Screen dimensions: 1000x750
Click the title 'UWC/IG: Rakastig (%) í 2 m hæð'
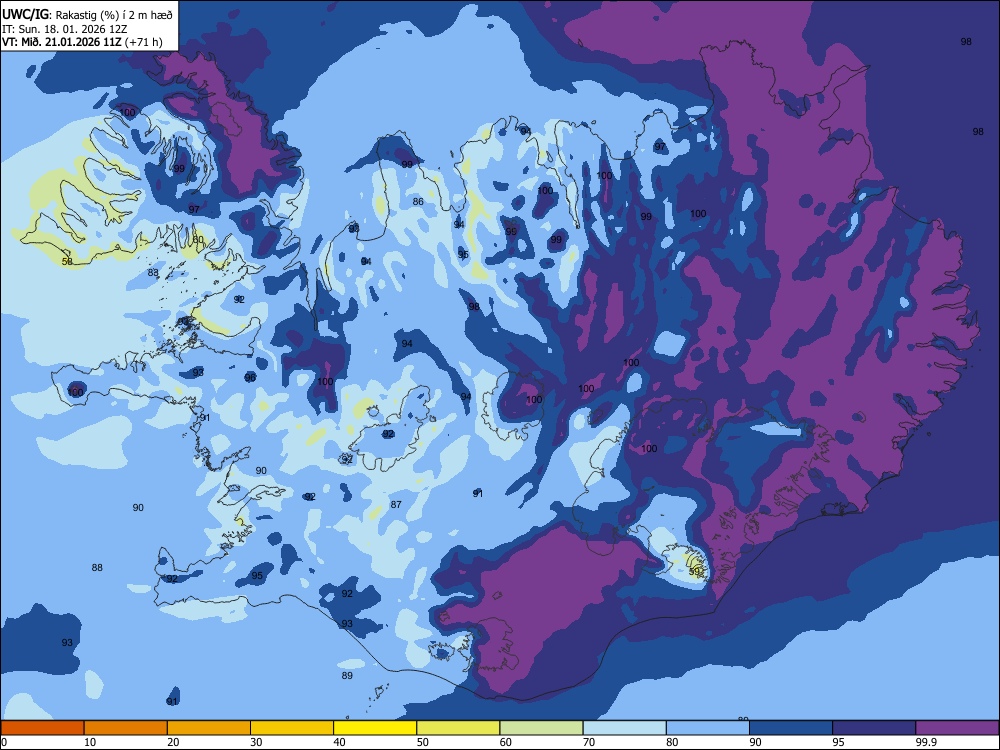pyautogui.click(x=87, y=15)
